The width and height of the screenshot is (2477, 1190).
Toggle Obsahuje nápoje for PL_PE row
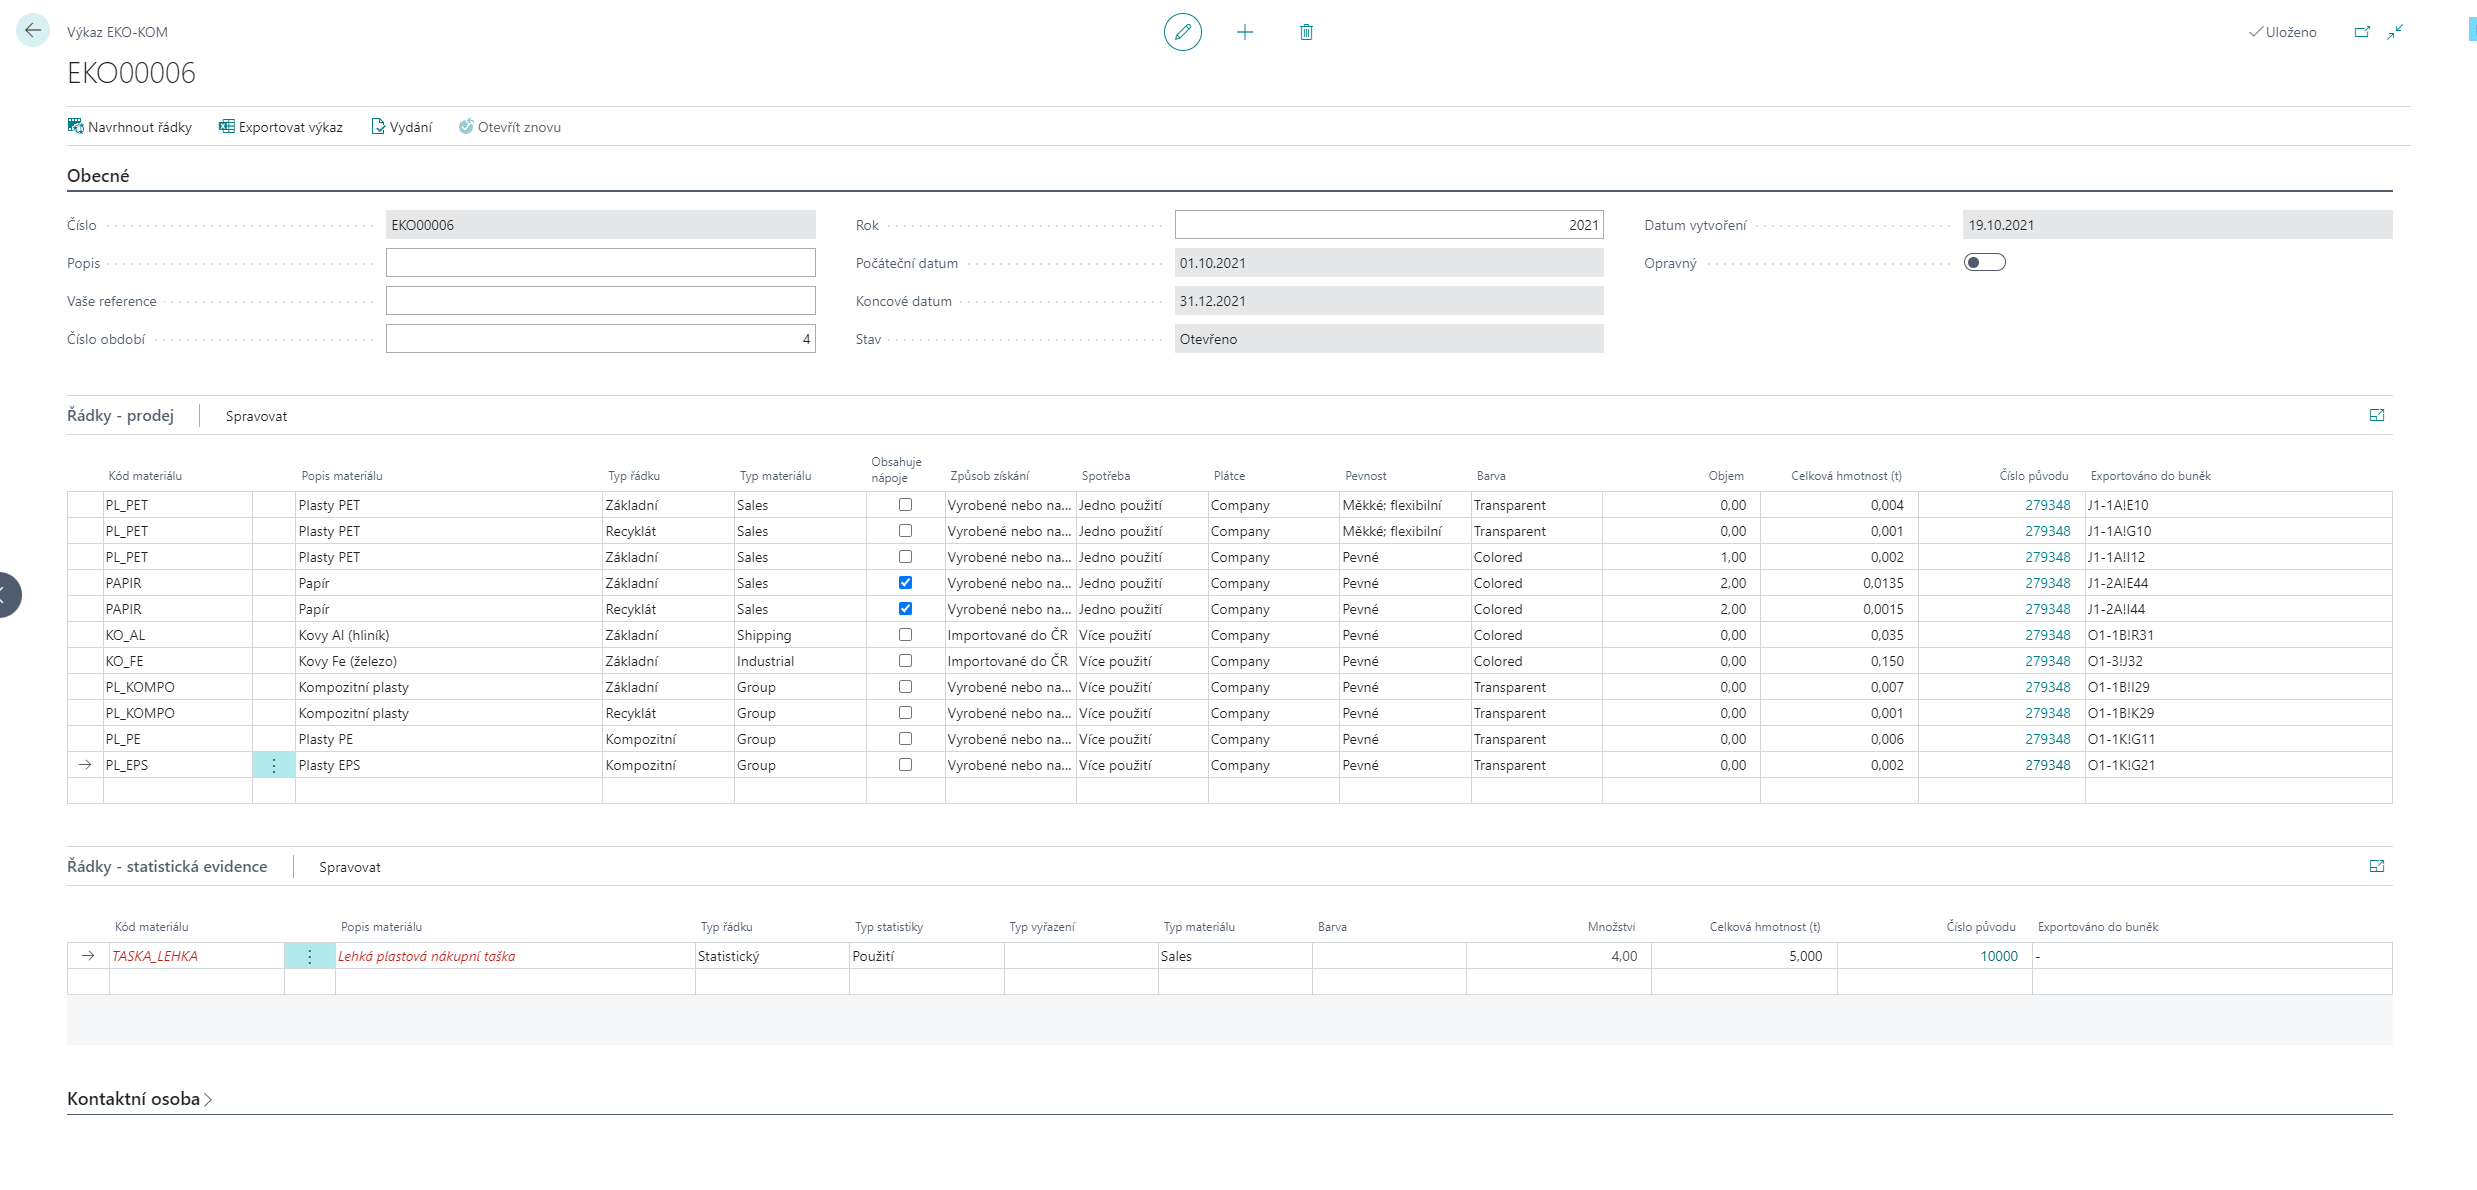(x=905, y=739)
